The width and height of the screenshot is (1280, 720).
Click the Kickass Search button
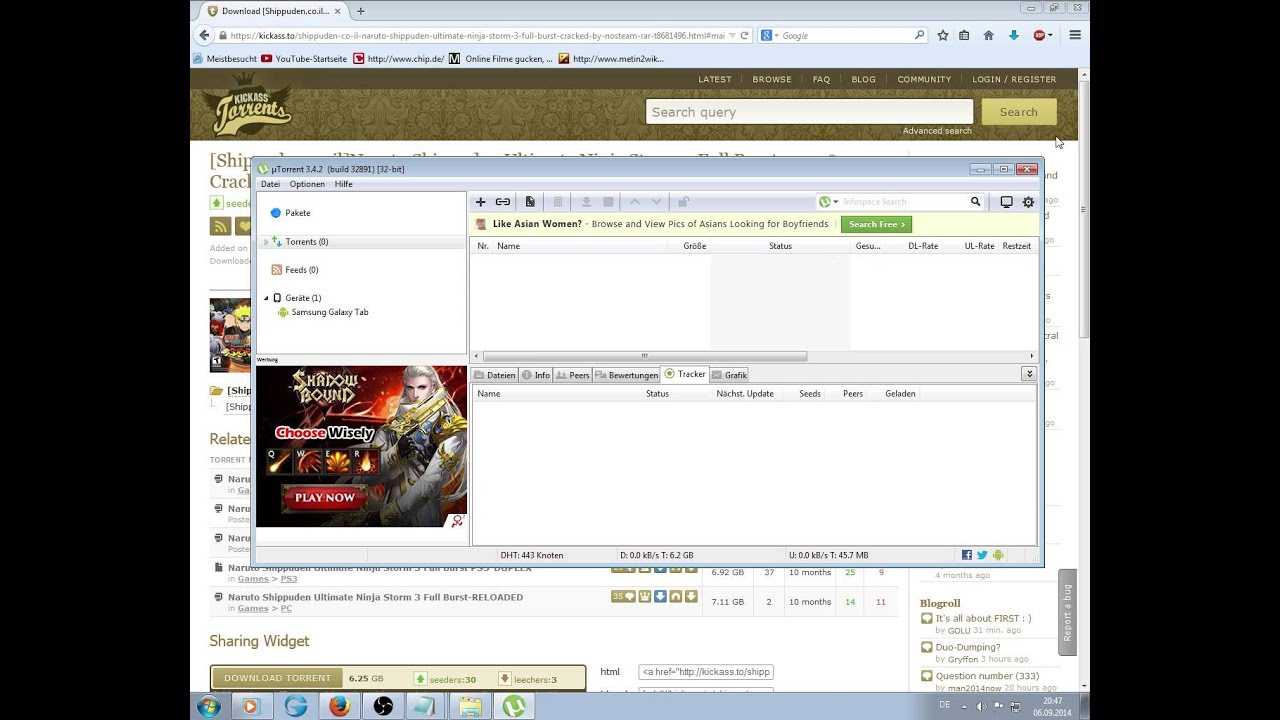point(1019,112)
